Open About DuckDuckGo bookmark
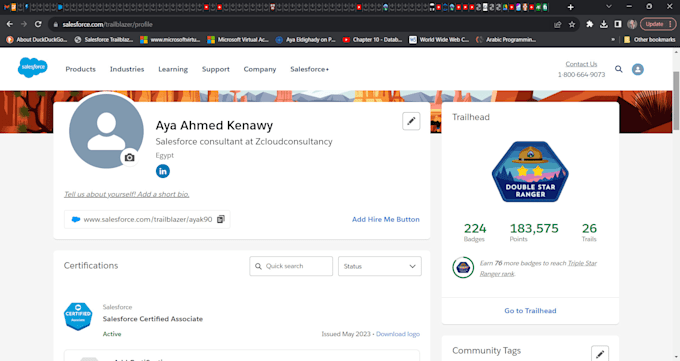Image resolution: width=680 pixels, height=361 pixels. pos(37,39)
